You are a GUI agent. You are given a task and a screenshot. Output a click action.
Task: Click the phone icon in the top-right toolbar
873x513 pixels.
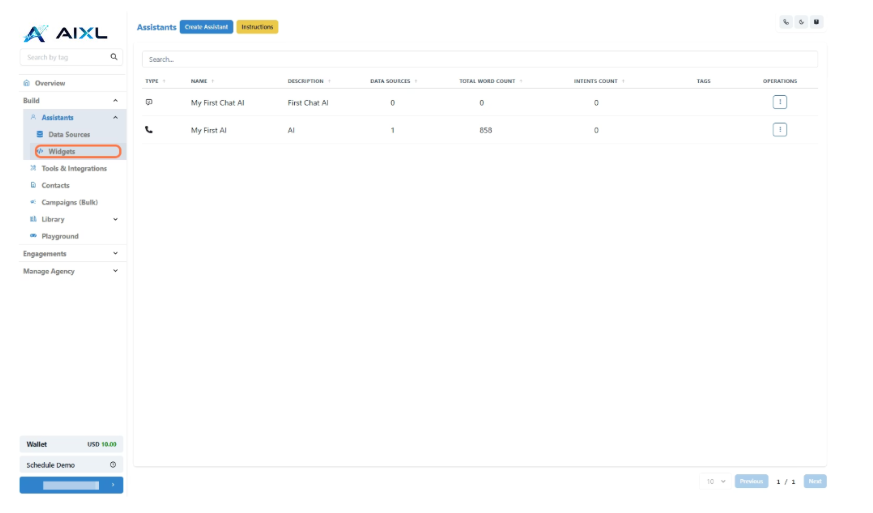[x=786, y=22]
